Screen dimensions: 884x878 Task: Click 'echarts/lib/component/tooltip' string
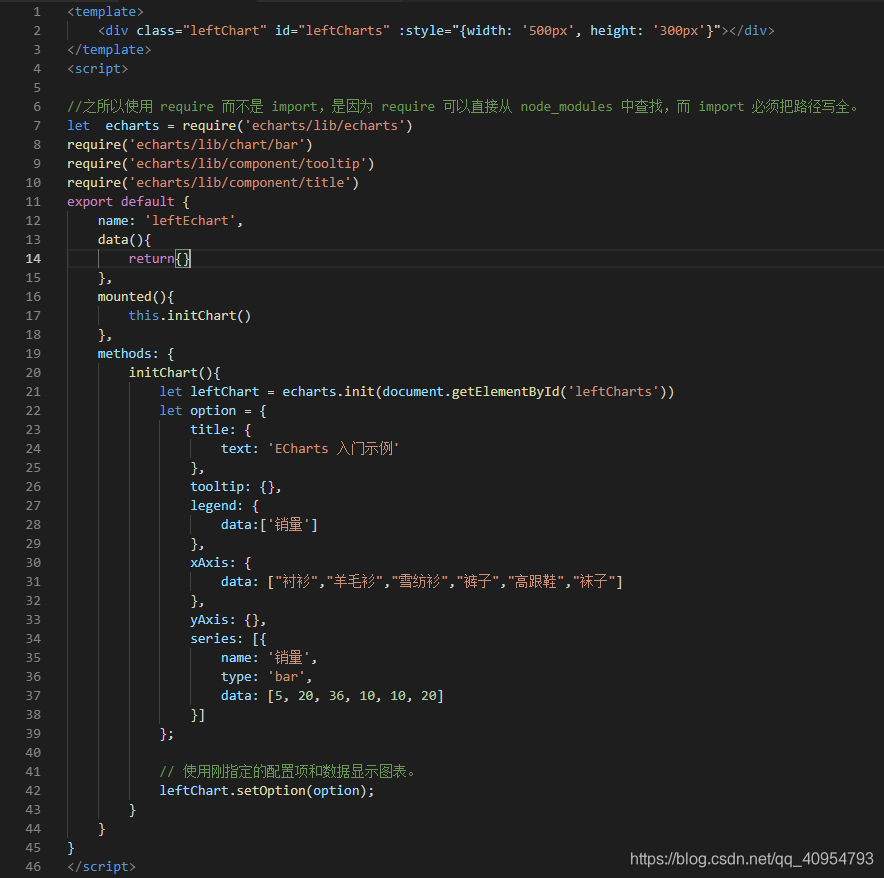coord(248,164)
